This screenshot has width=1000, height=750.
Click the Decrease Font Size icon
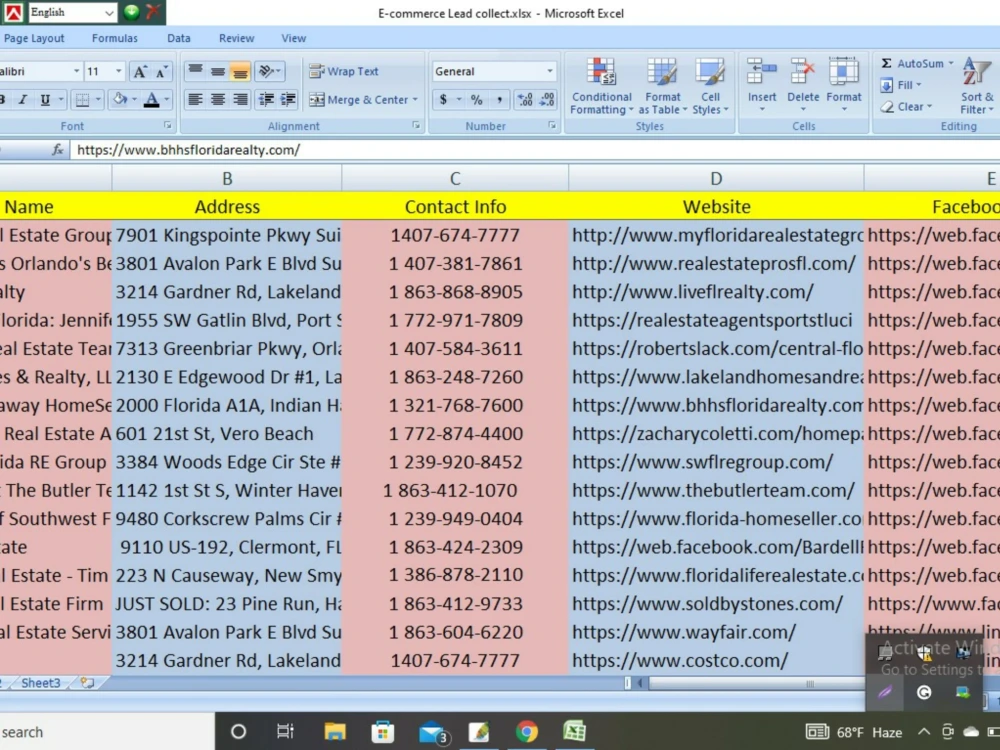(x=161, y=71)
